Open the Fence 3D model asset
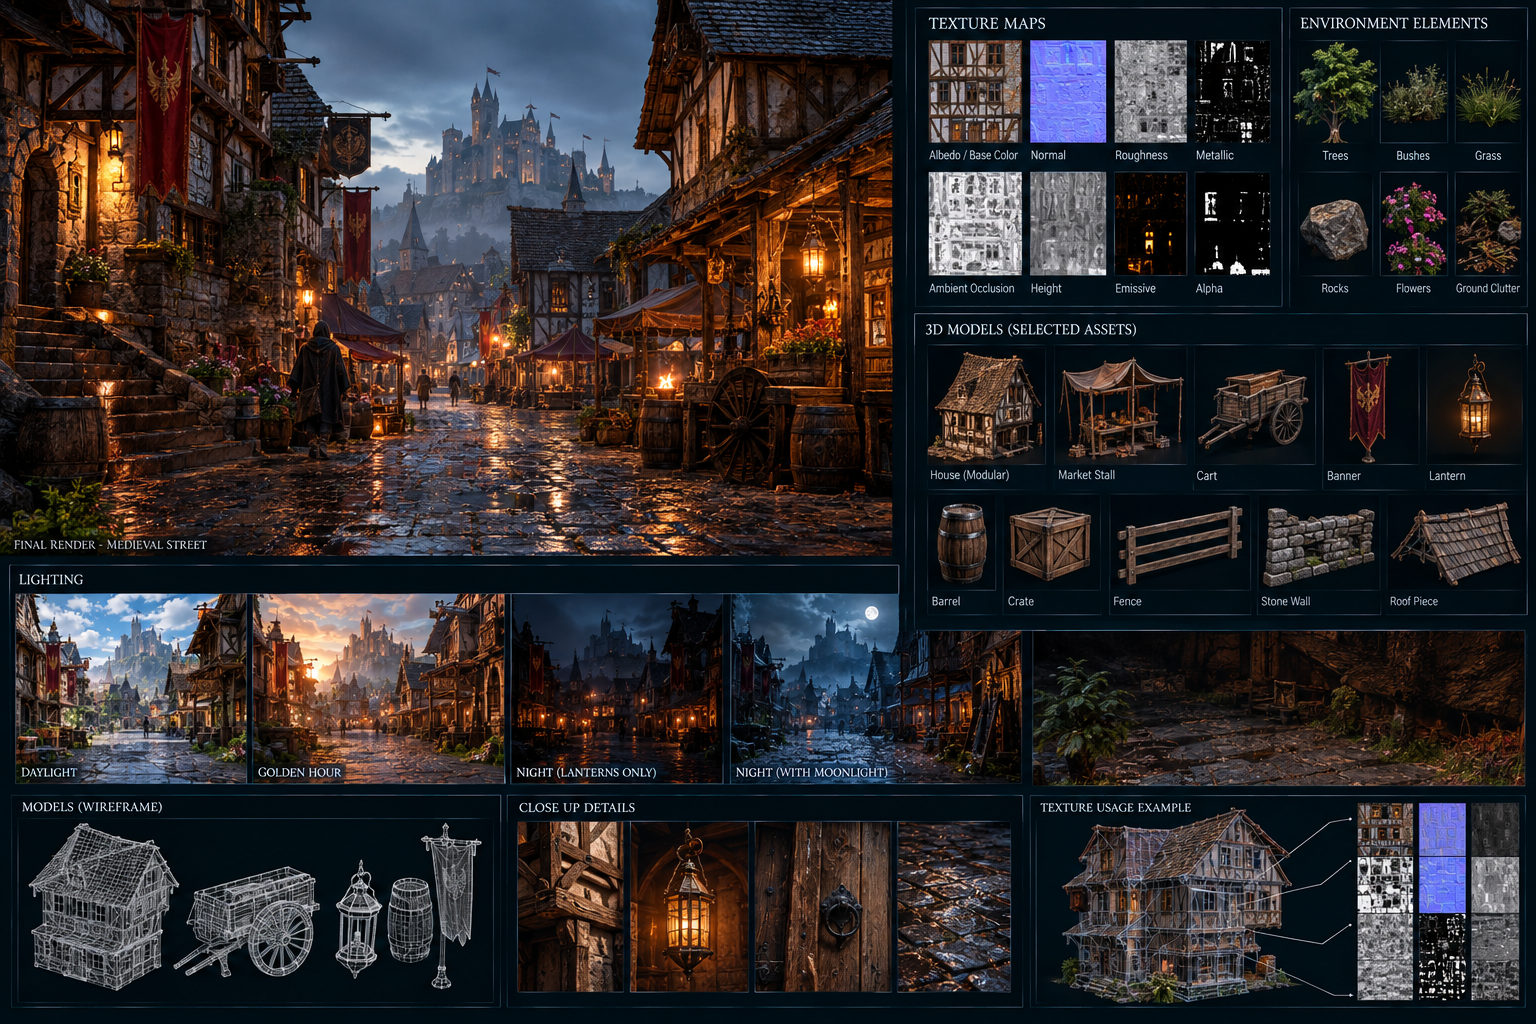The image size is (1536, 1024). pyautogui.click(x=1180, y=544)
